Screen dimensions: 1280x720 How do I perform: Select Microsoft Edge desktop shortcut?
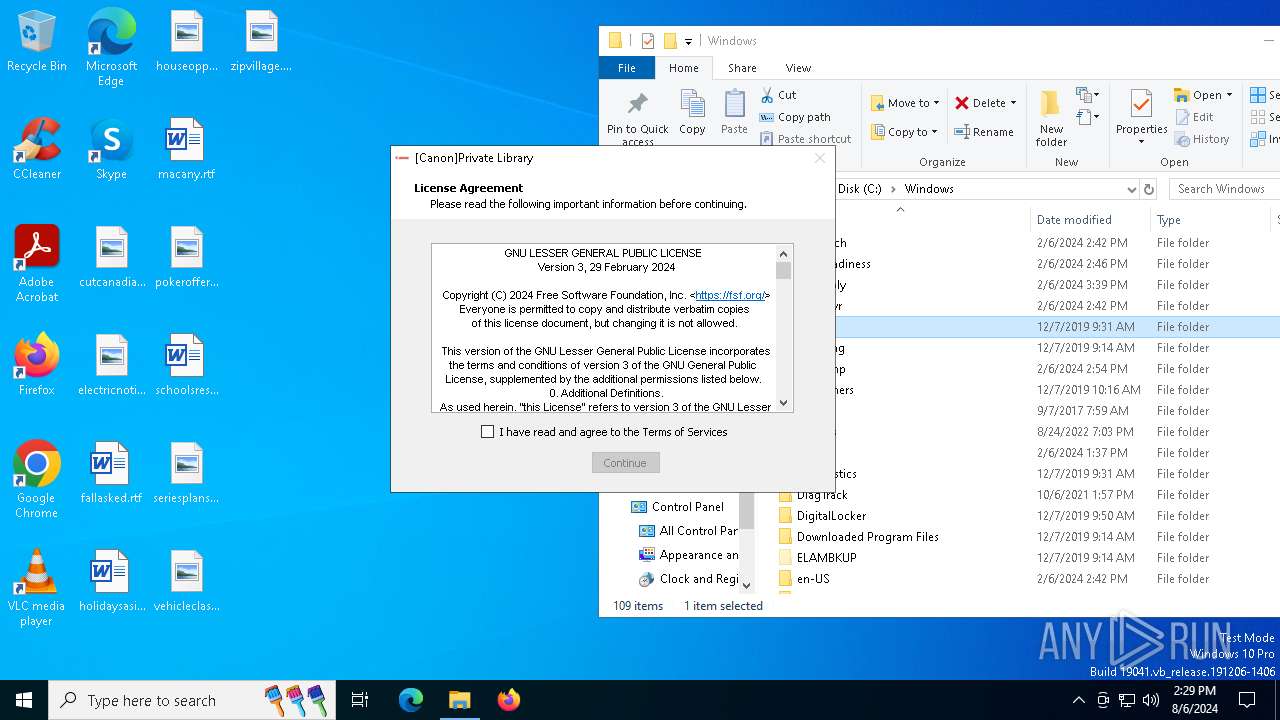pyautogui.click(x=111, y=47)
